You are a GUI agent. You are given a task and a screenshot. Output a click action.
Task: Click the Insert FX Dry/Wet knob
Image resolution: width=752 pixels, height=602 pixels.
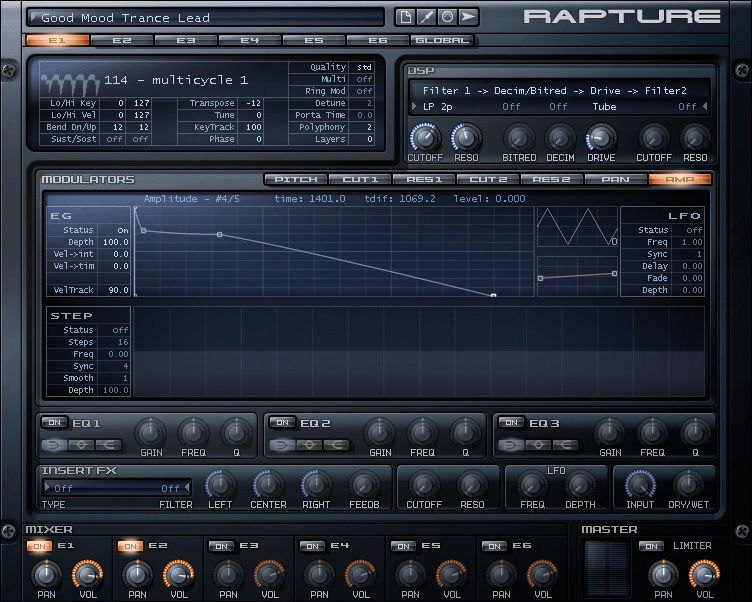(688, 485)
